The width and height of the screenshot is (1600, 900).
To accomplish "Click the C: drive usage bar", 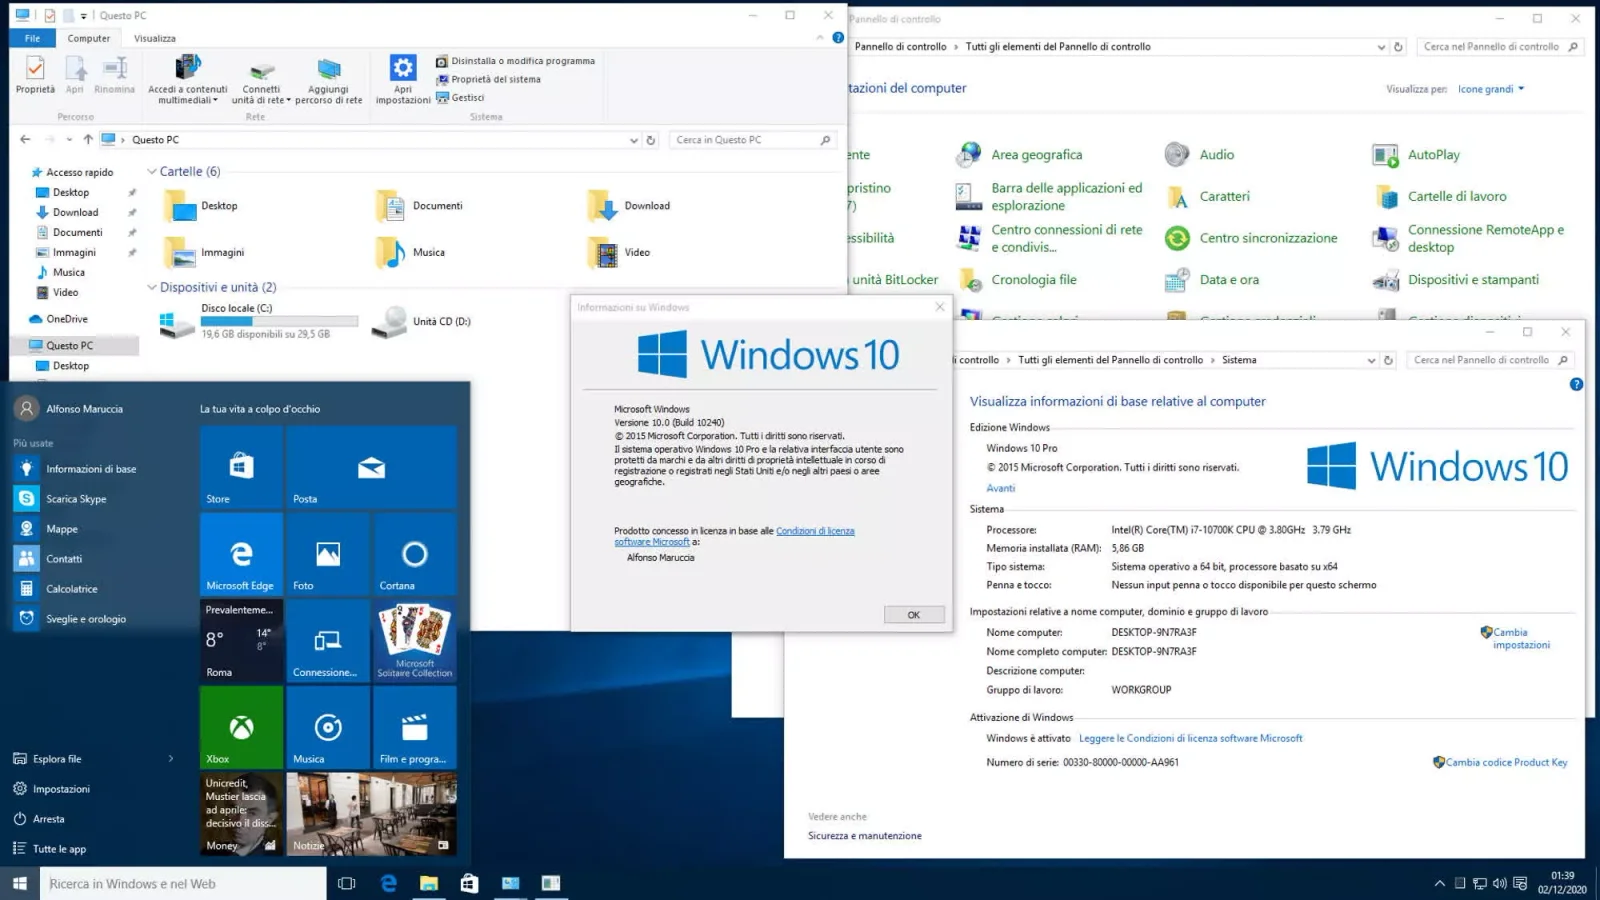I will 280,321.
